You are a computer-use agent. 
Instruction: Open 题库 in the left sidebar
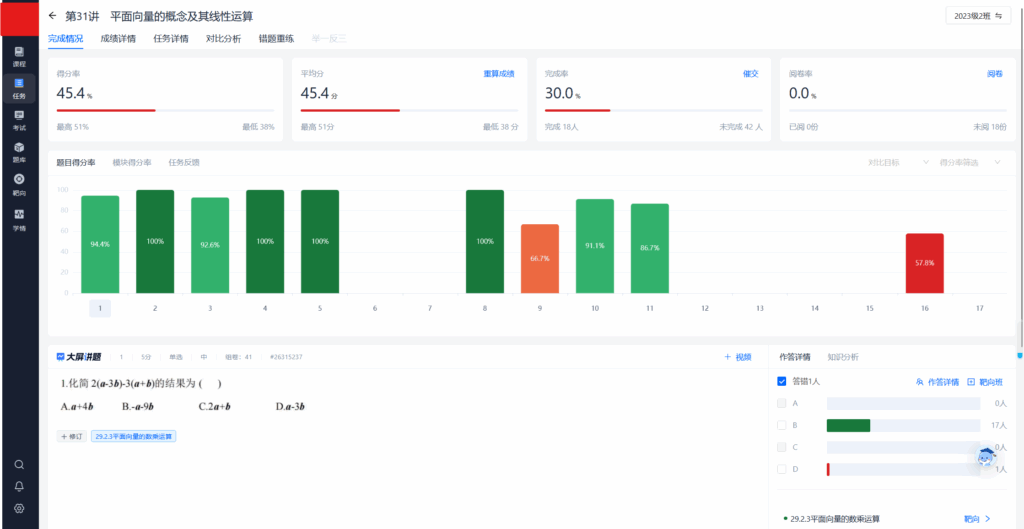click(x=19, y=152)
